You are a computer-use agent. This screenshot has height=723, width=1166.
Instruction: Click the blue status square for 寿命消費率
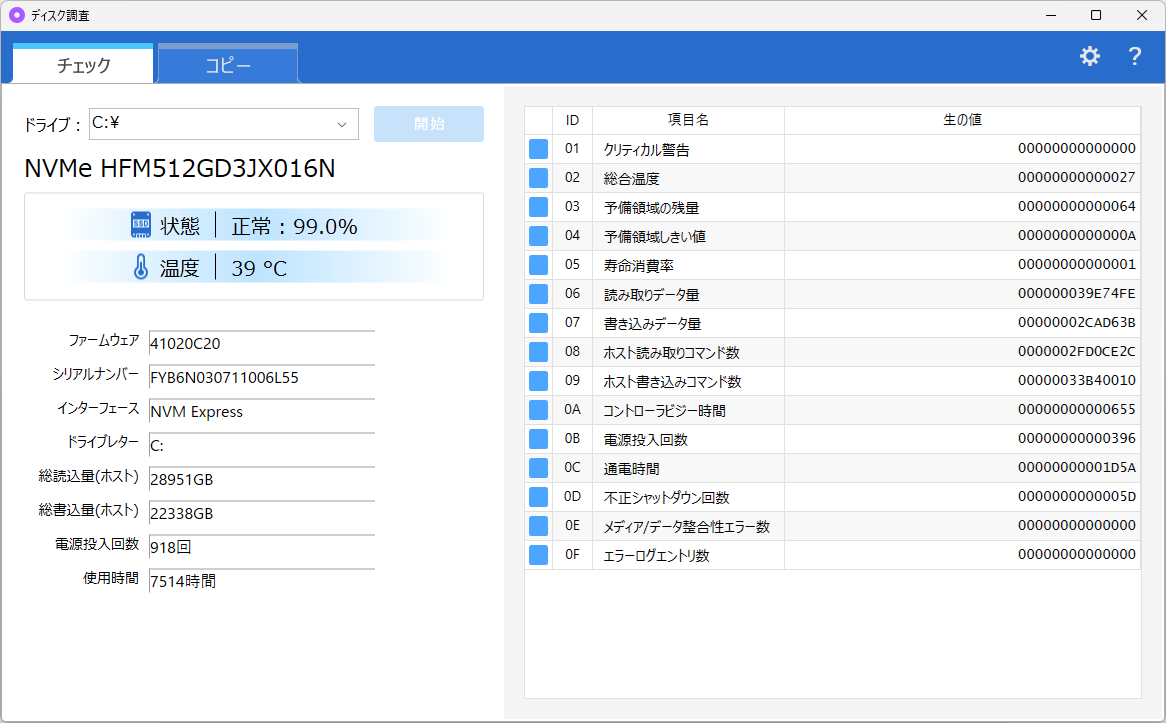[x=539, y=265]
